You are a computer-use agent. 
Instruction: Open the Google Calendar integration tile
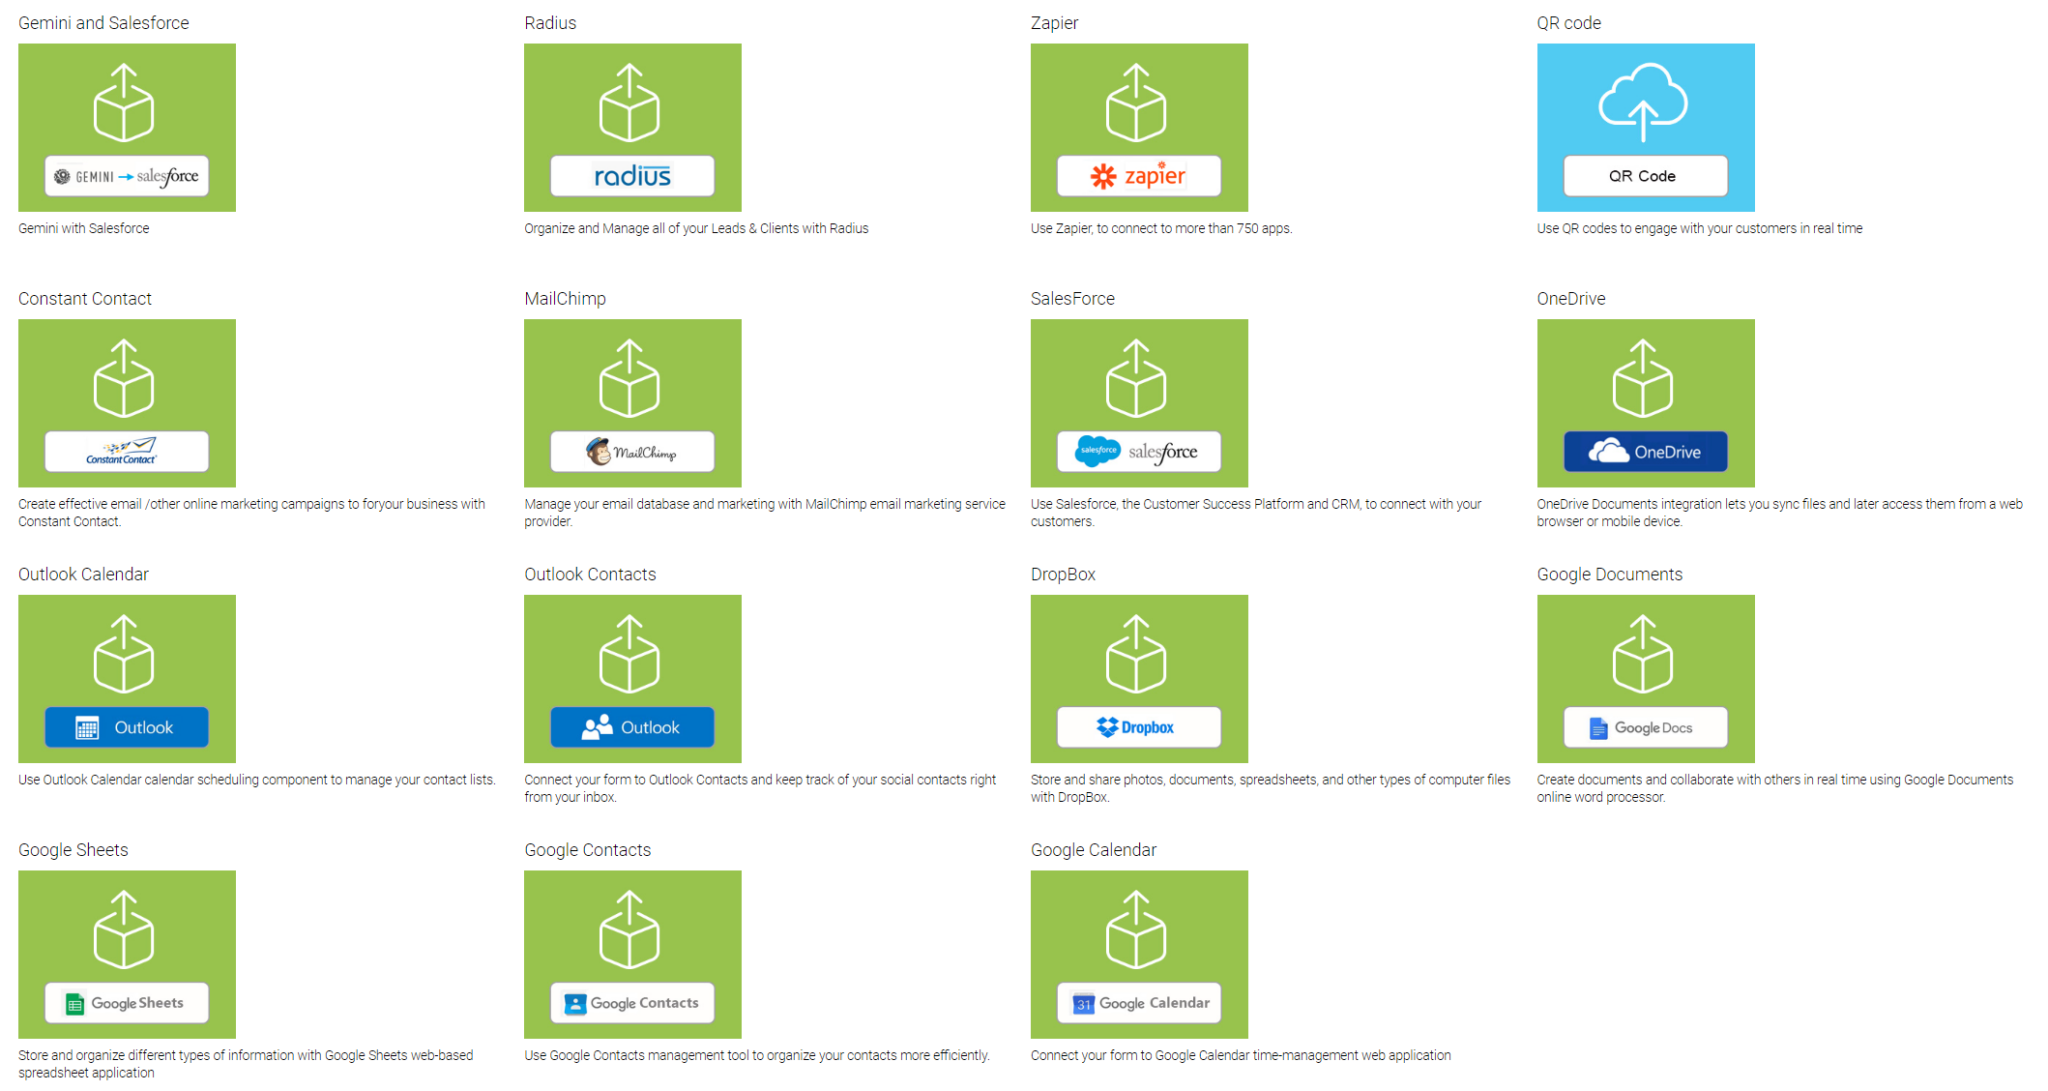coord(1139,954)
